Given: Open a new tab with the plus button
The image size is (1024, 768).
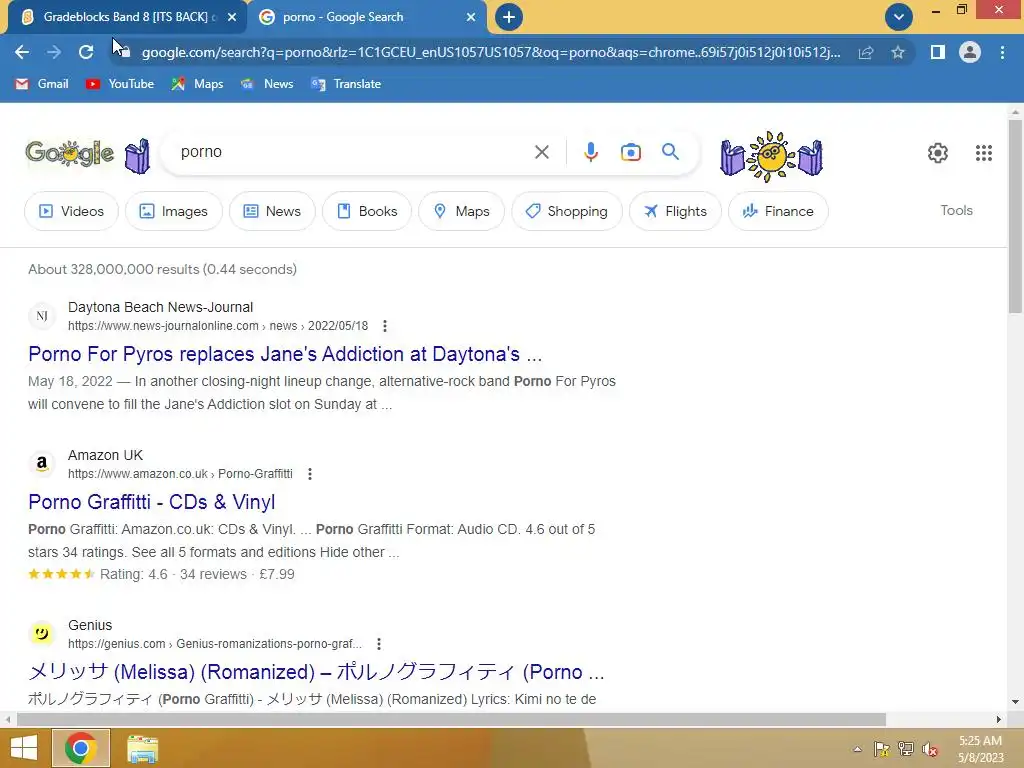Looking at the screenshot, I should [x=509, y=17].
